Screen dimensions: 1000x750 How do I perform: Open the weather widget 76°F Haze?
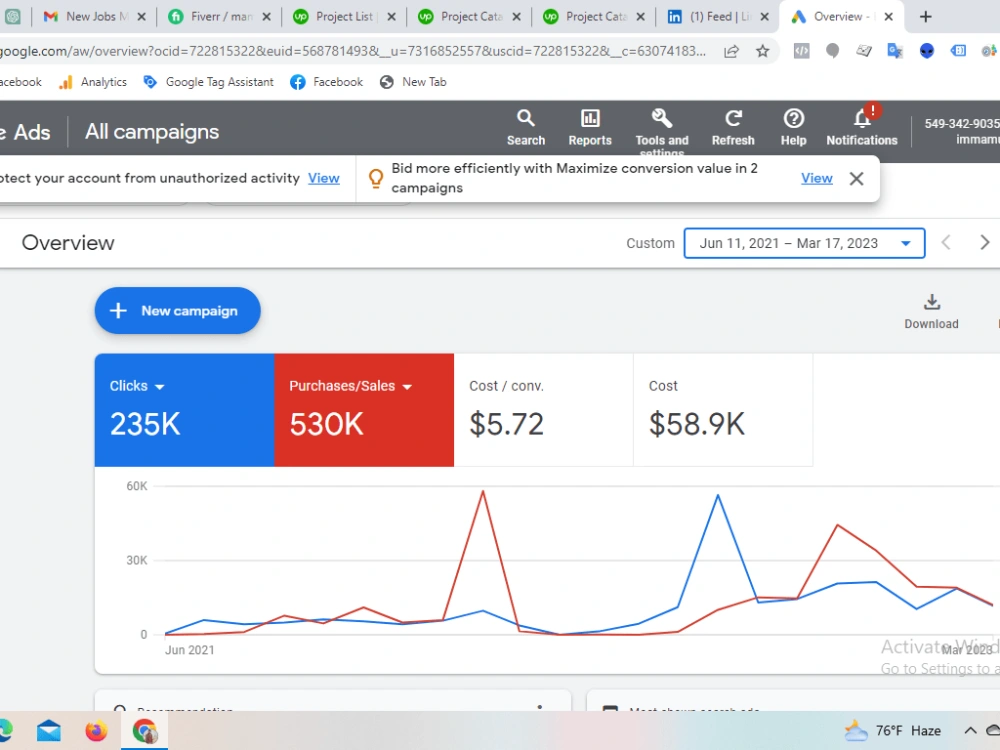point(892,731)
